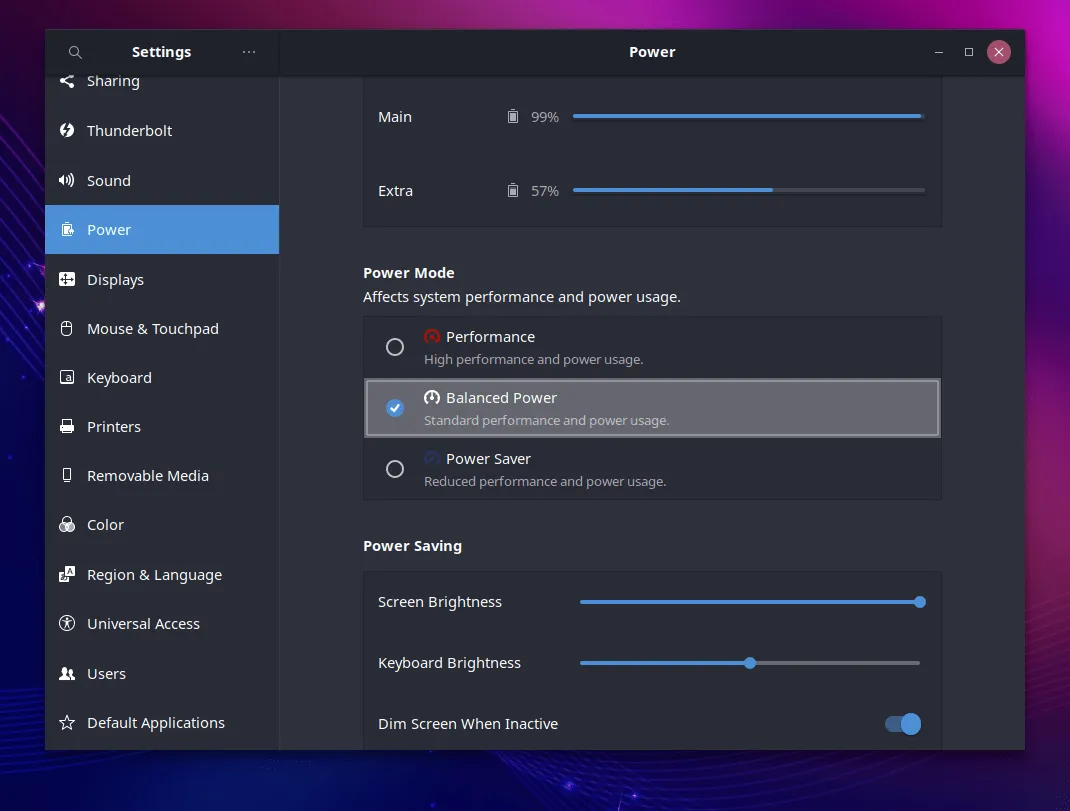The image size is (1070, 811).
Task: Select the Performance power mode radio
Action: pyautogui.click(x=395, y=347)
